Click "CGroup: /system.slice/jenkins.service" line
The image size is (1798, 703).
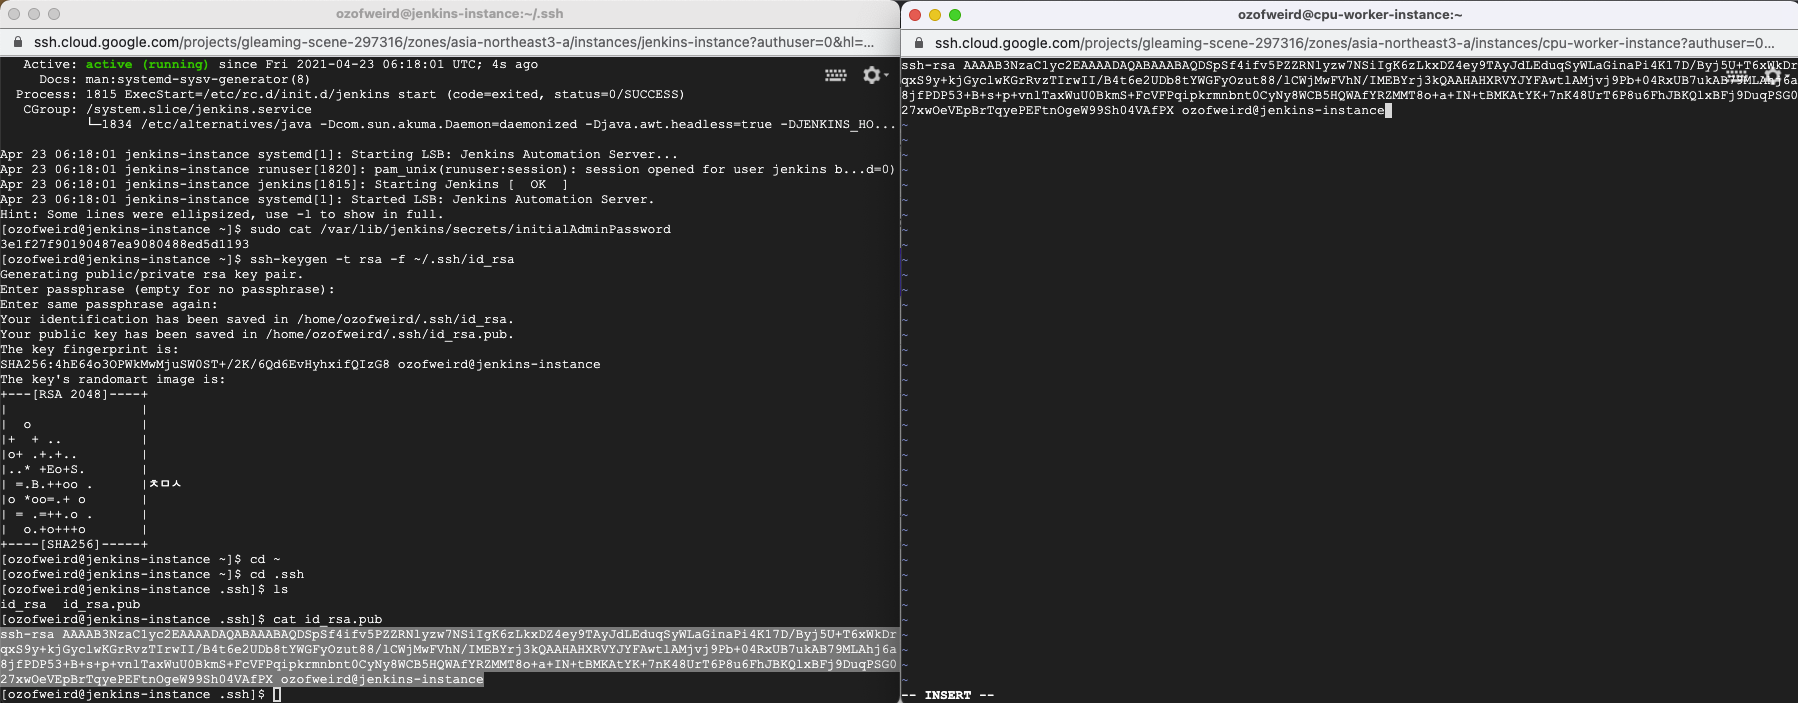167,109
